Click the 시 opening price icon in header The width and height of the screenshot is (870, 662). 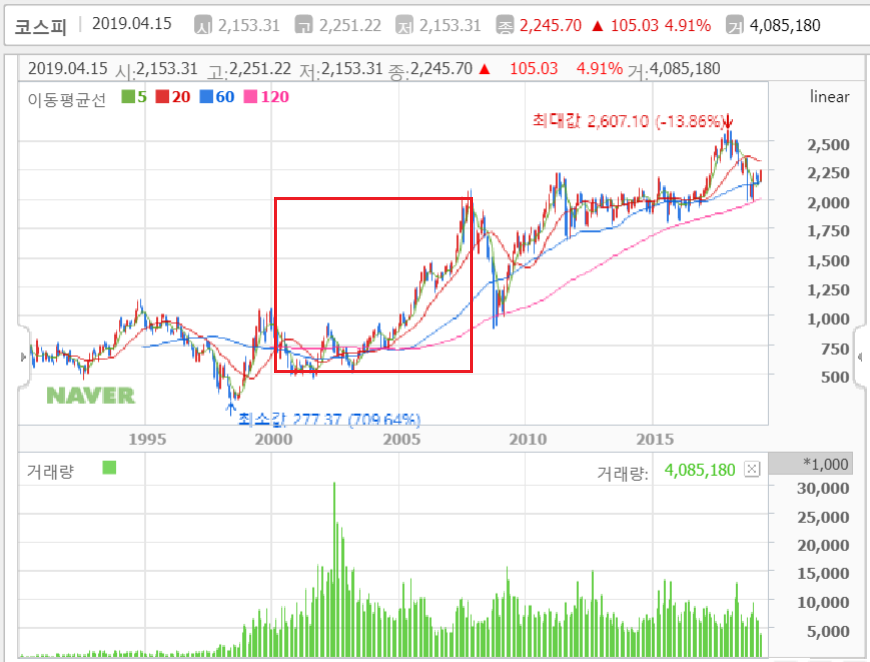coord(203,26)
